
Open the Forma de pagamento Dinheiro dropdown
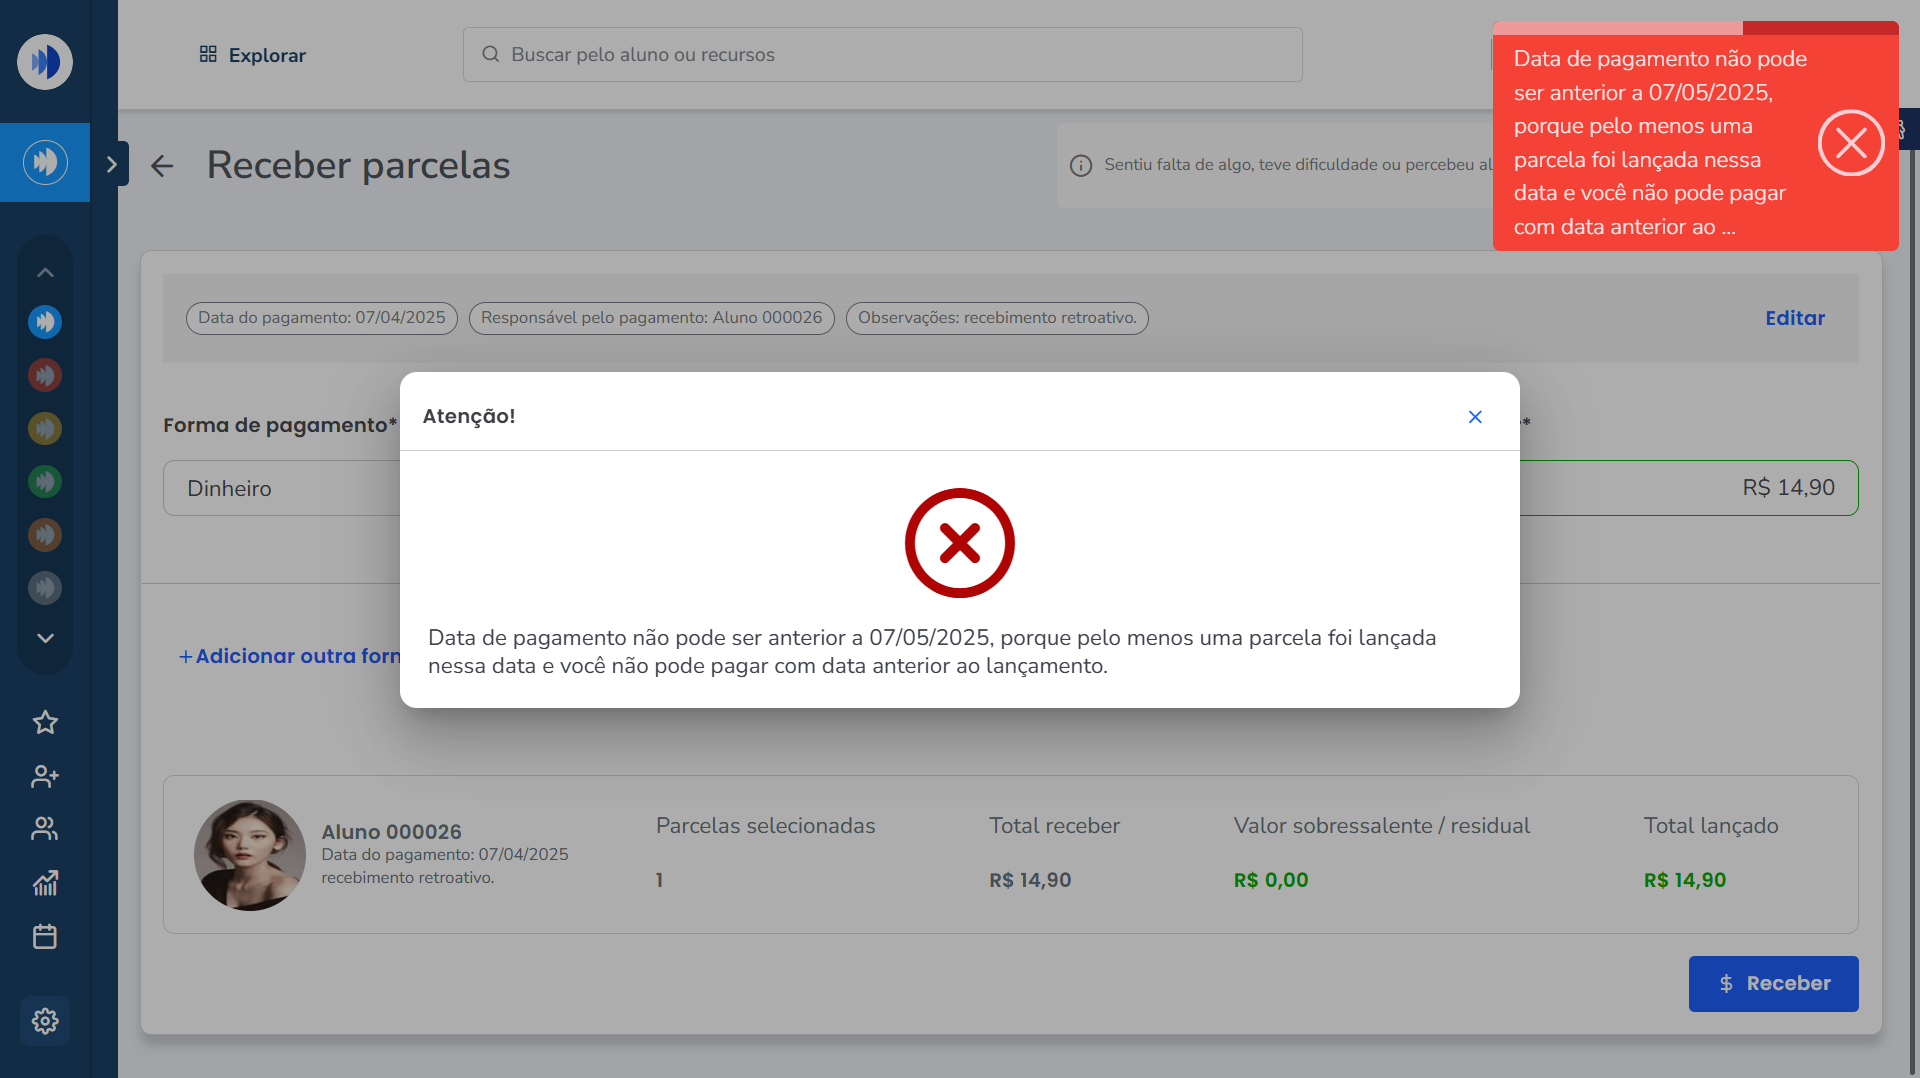(282, 488)
